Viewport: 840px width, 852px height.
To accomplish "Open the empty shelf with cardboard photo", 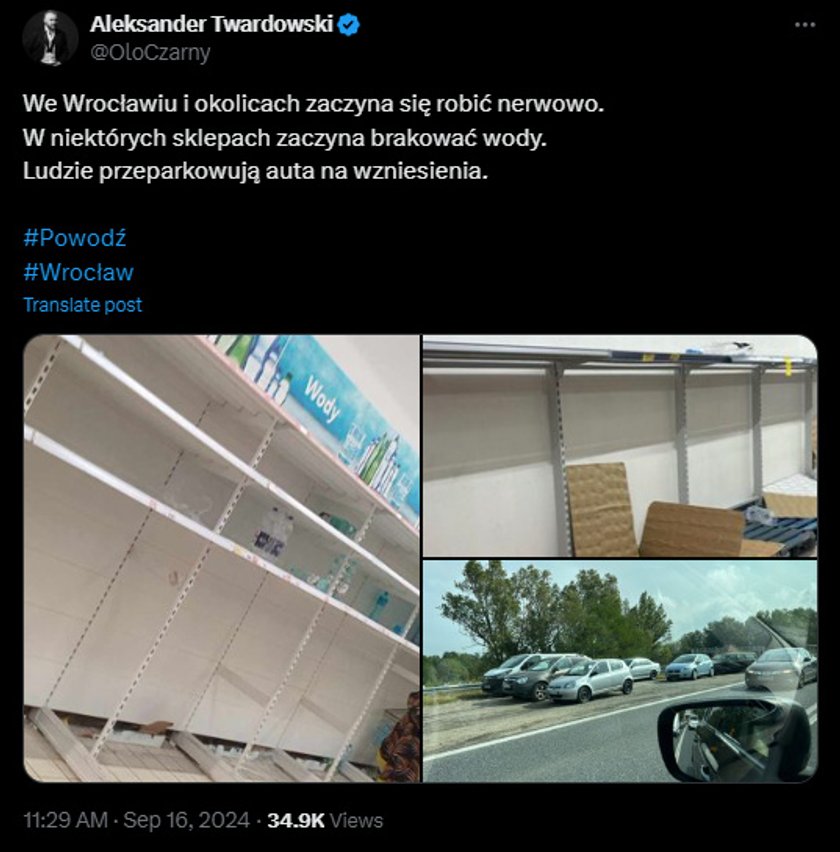I will coord(620,446).
